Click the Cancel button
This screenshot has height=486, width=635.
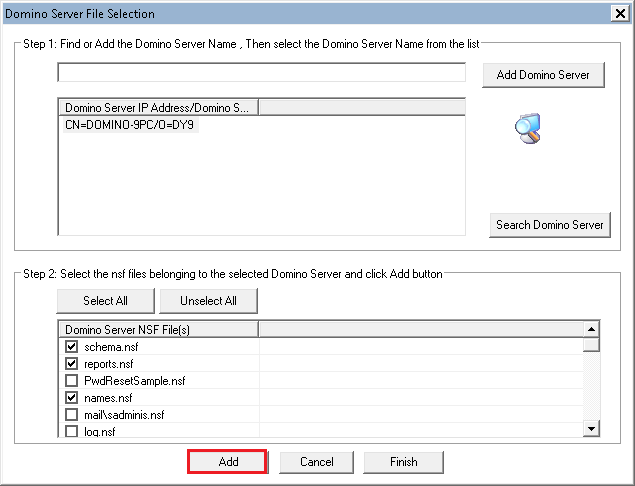tap(317, 462)
